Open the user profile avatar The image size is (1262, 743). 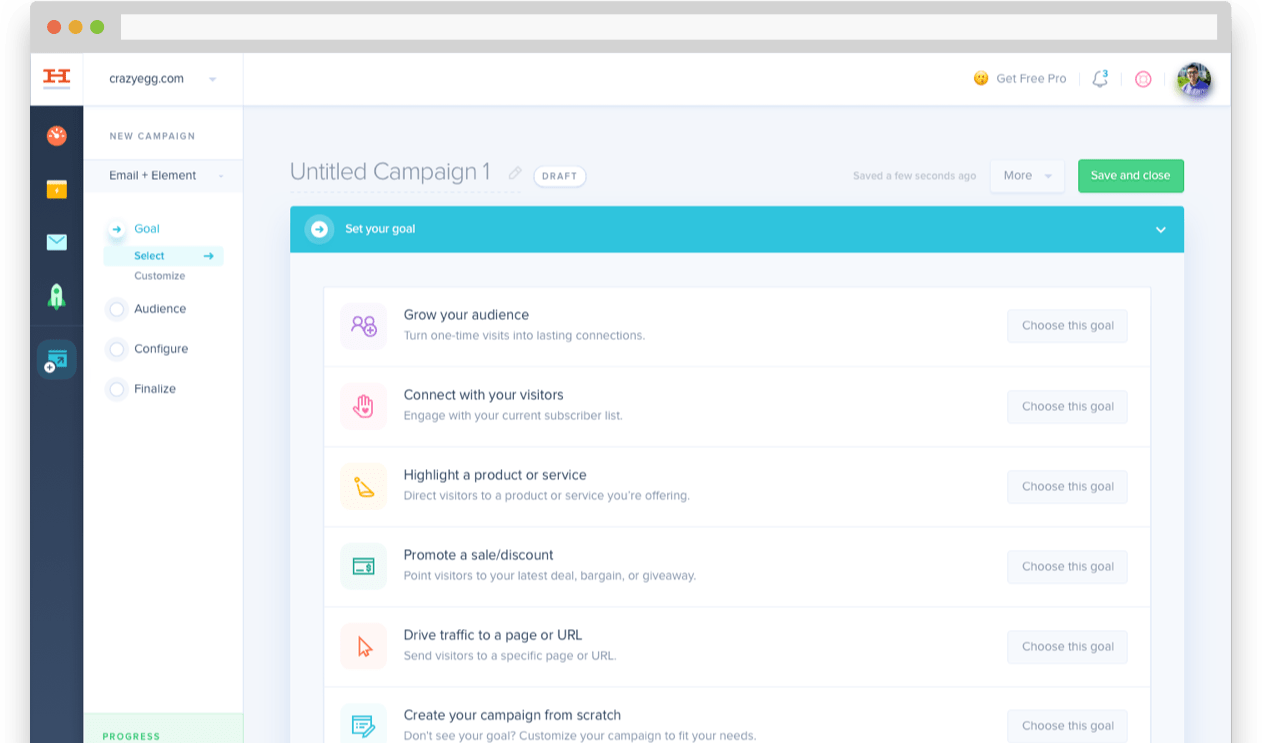(1194, 79)
